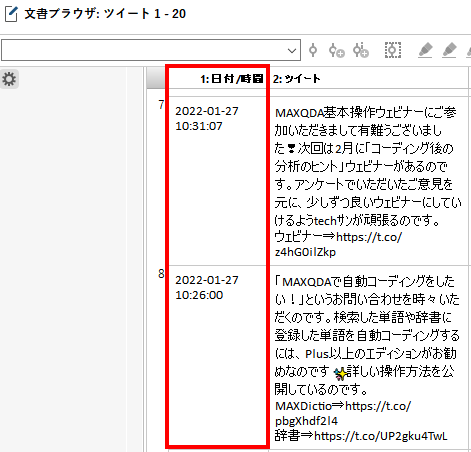
Task: Open the 辞書 link https://t.co/UP2gku4TwL
Action: (381, 436)
